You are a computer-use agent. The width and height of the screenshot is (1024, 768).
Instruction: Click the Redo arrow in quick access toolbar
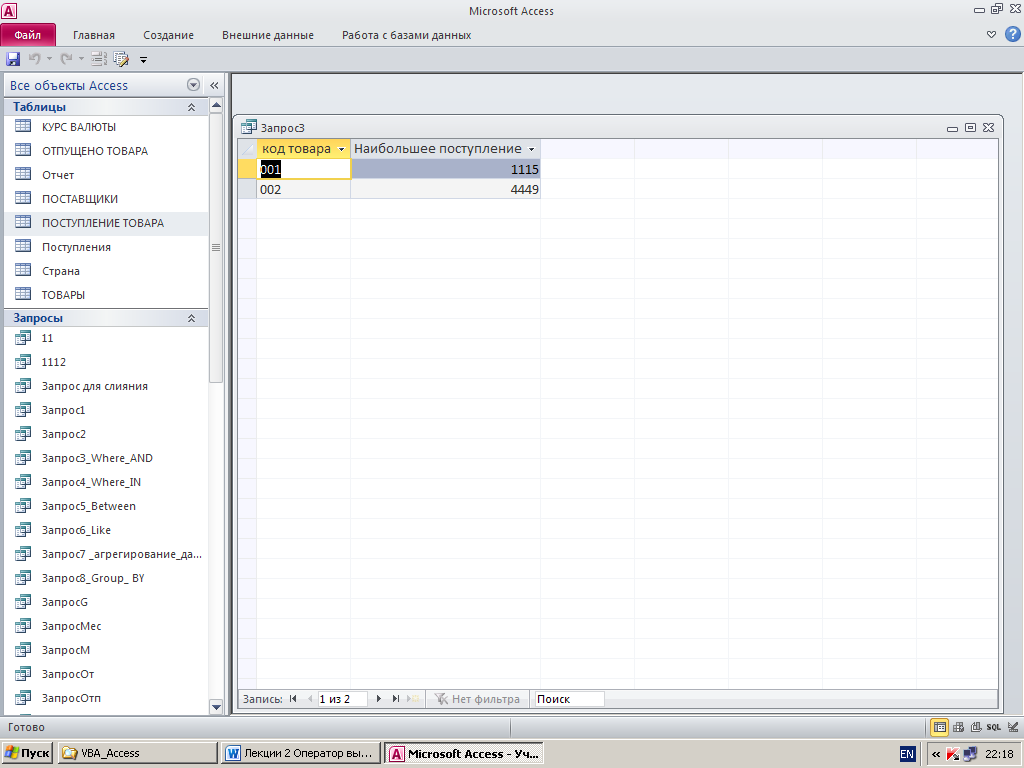(66, 59)
